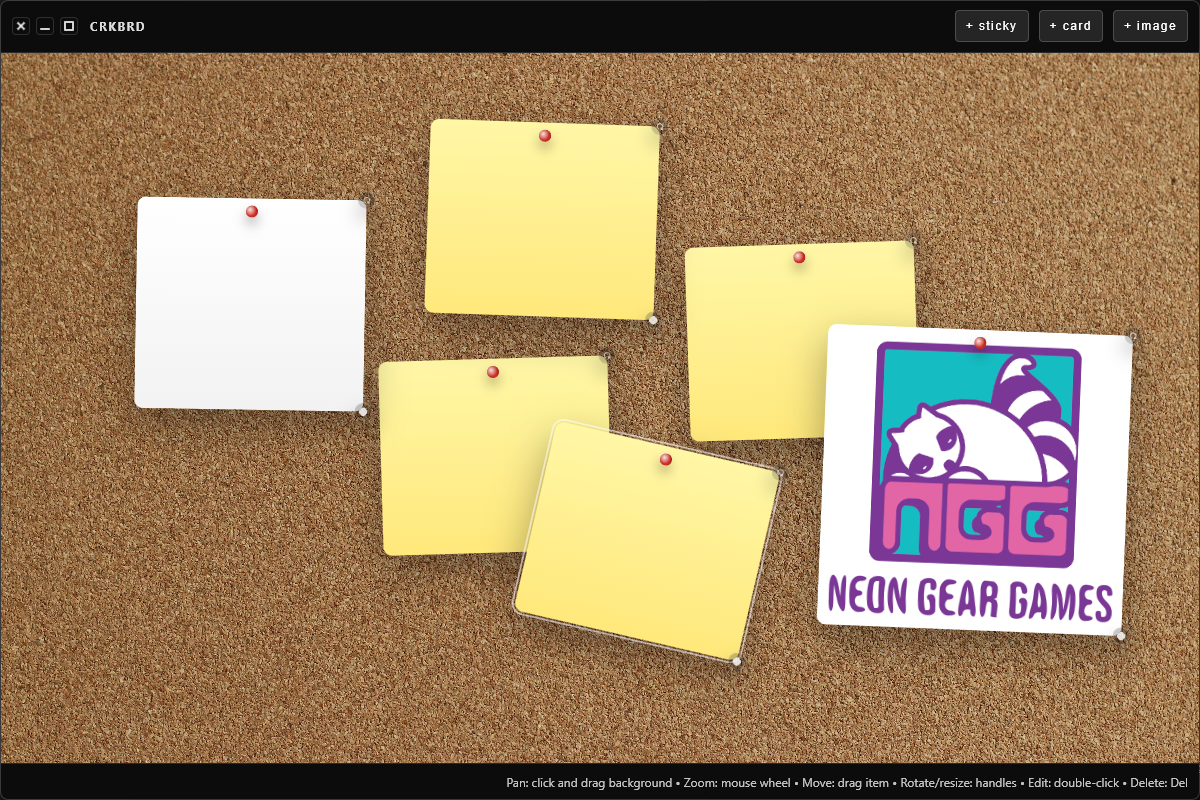
Task: Click the status bar hint 'Pan: click and drag background'
Action: (589, 782)
